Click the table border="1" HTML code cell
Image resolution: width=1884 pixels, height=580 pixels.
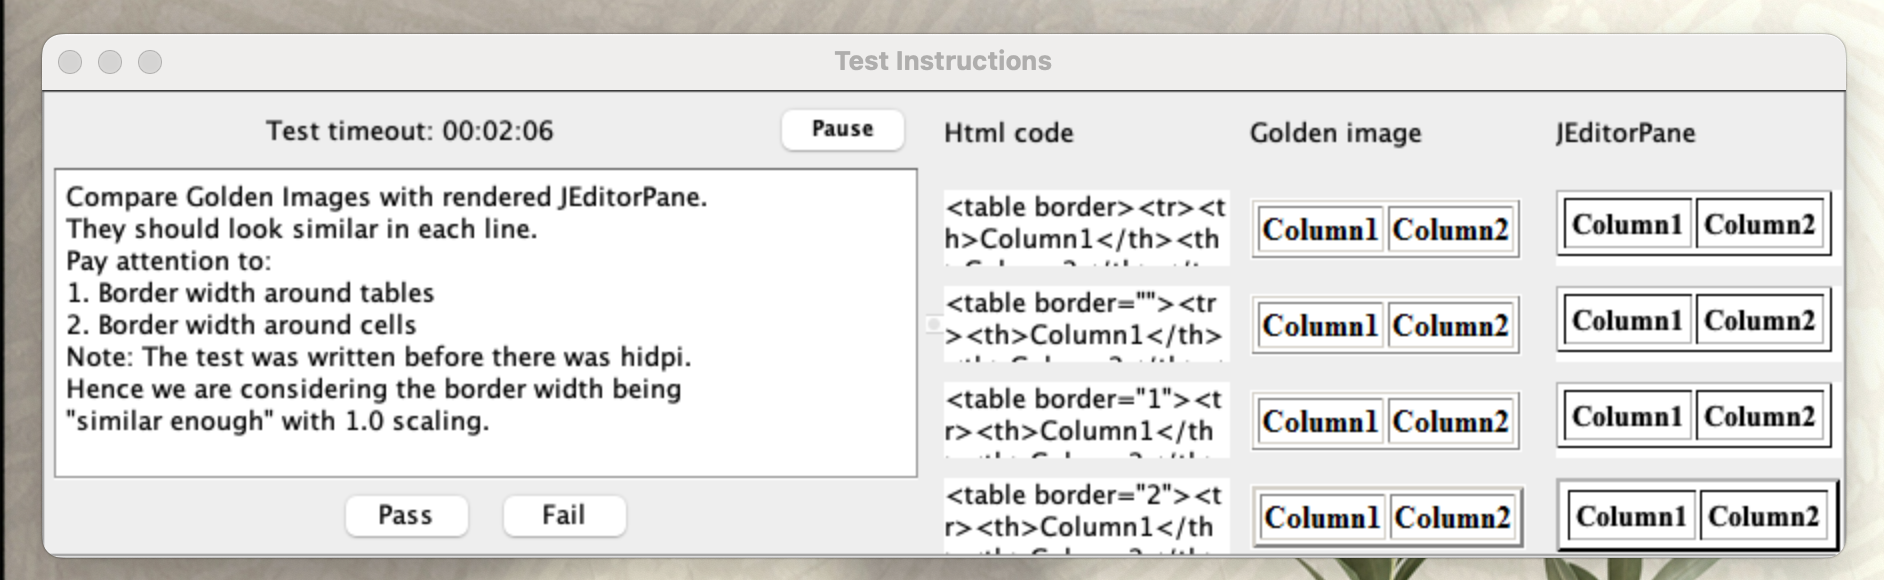point(1085,418)
